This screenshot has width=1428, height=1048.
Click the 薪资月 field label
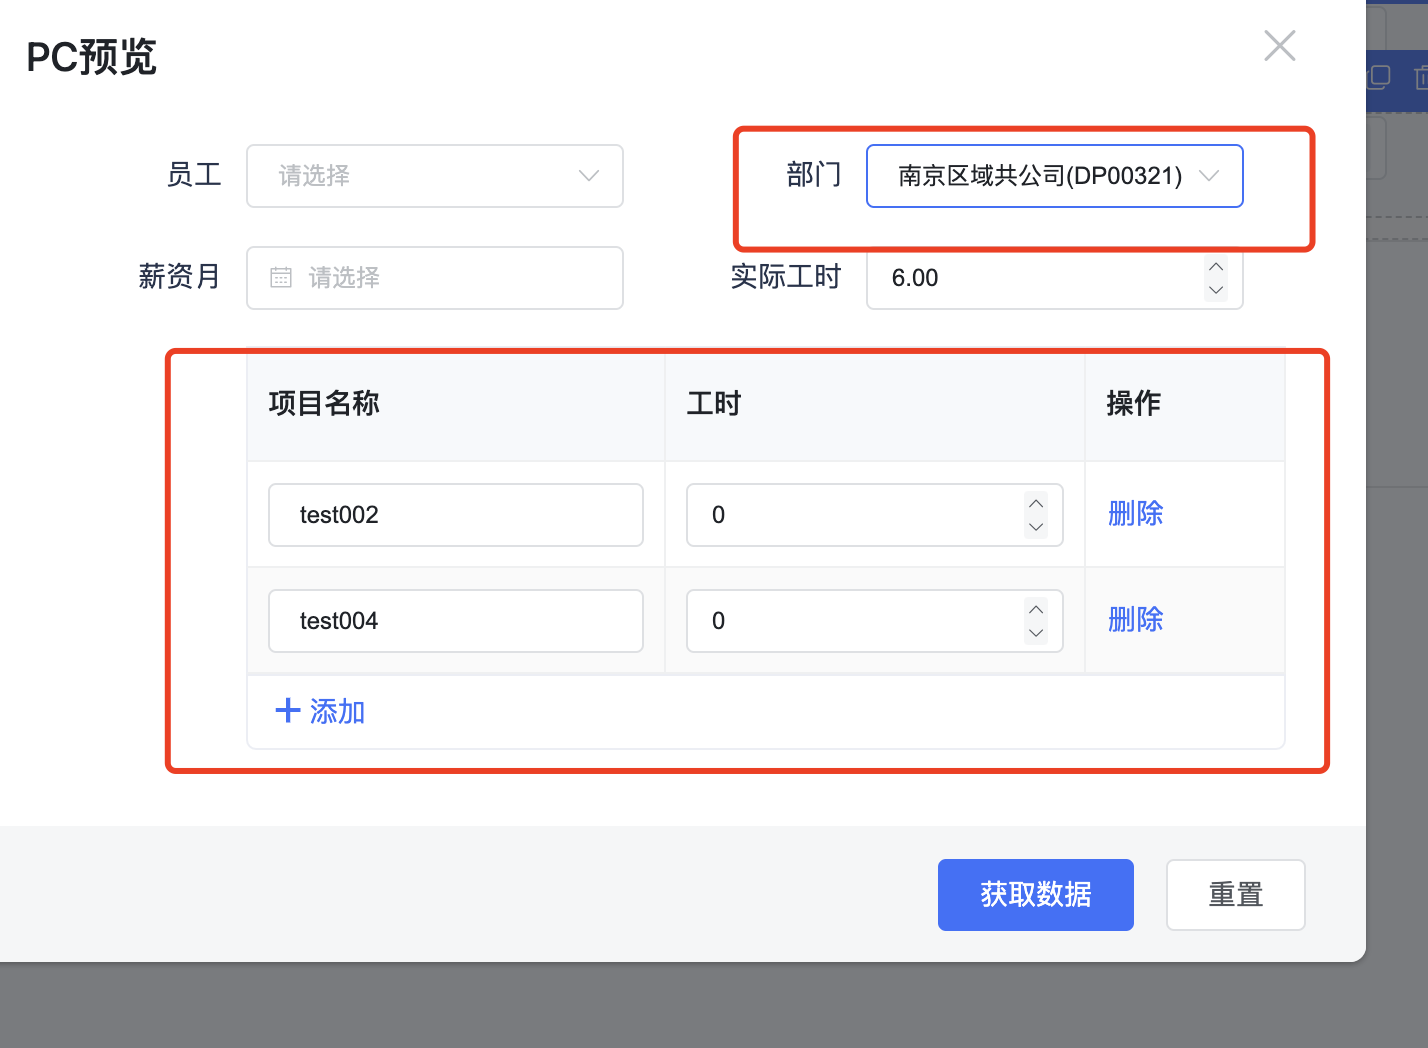(x=180, y=277)
